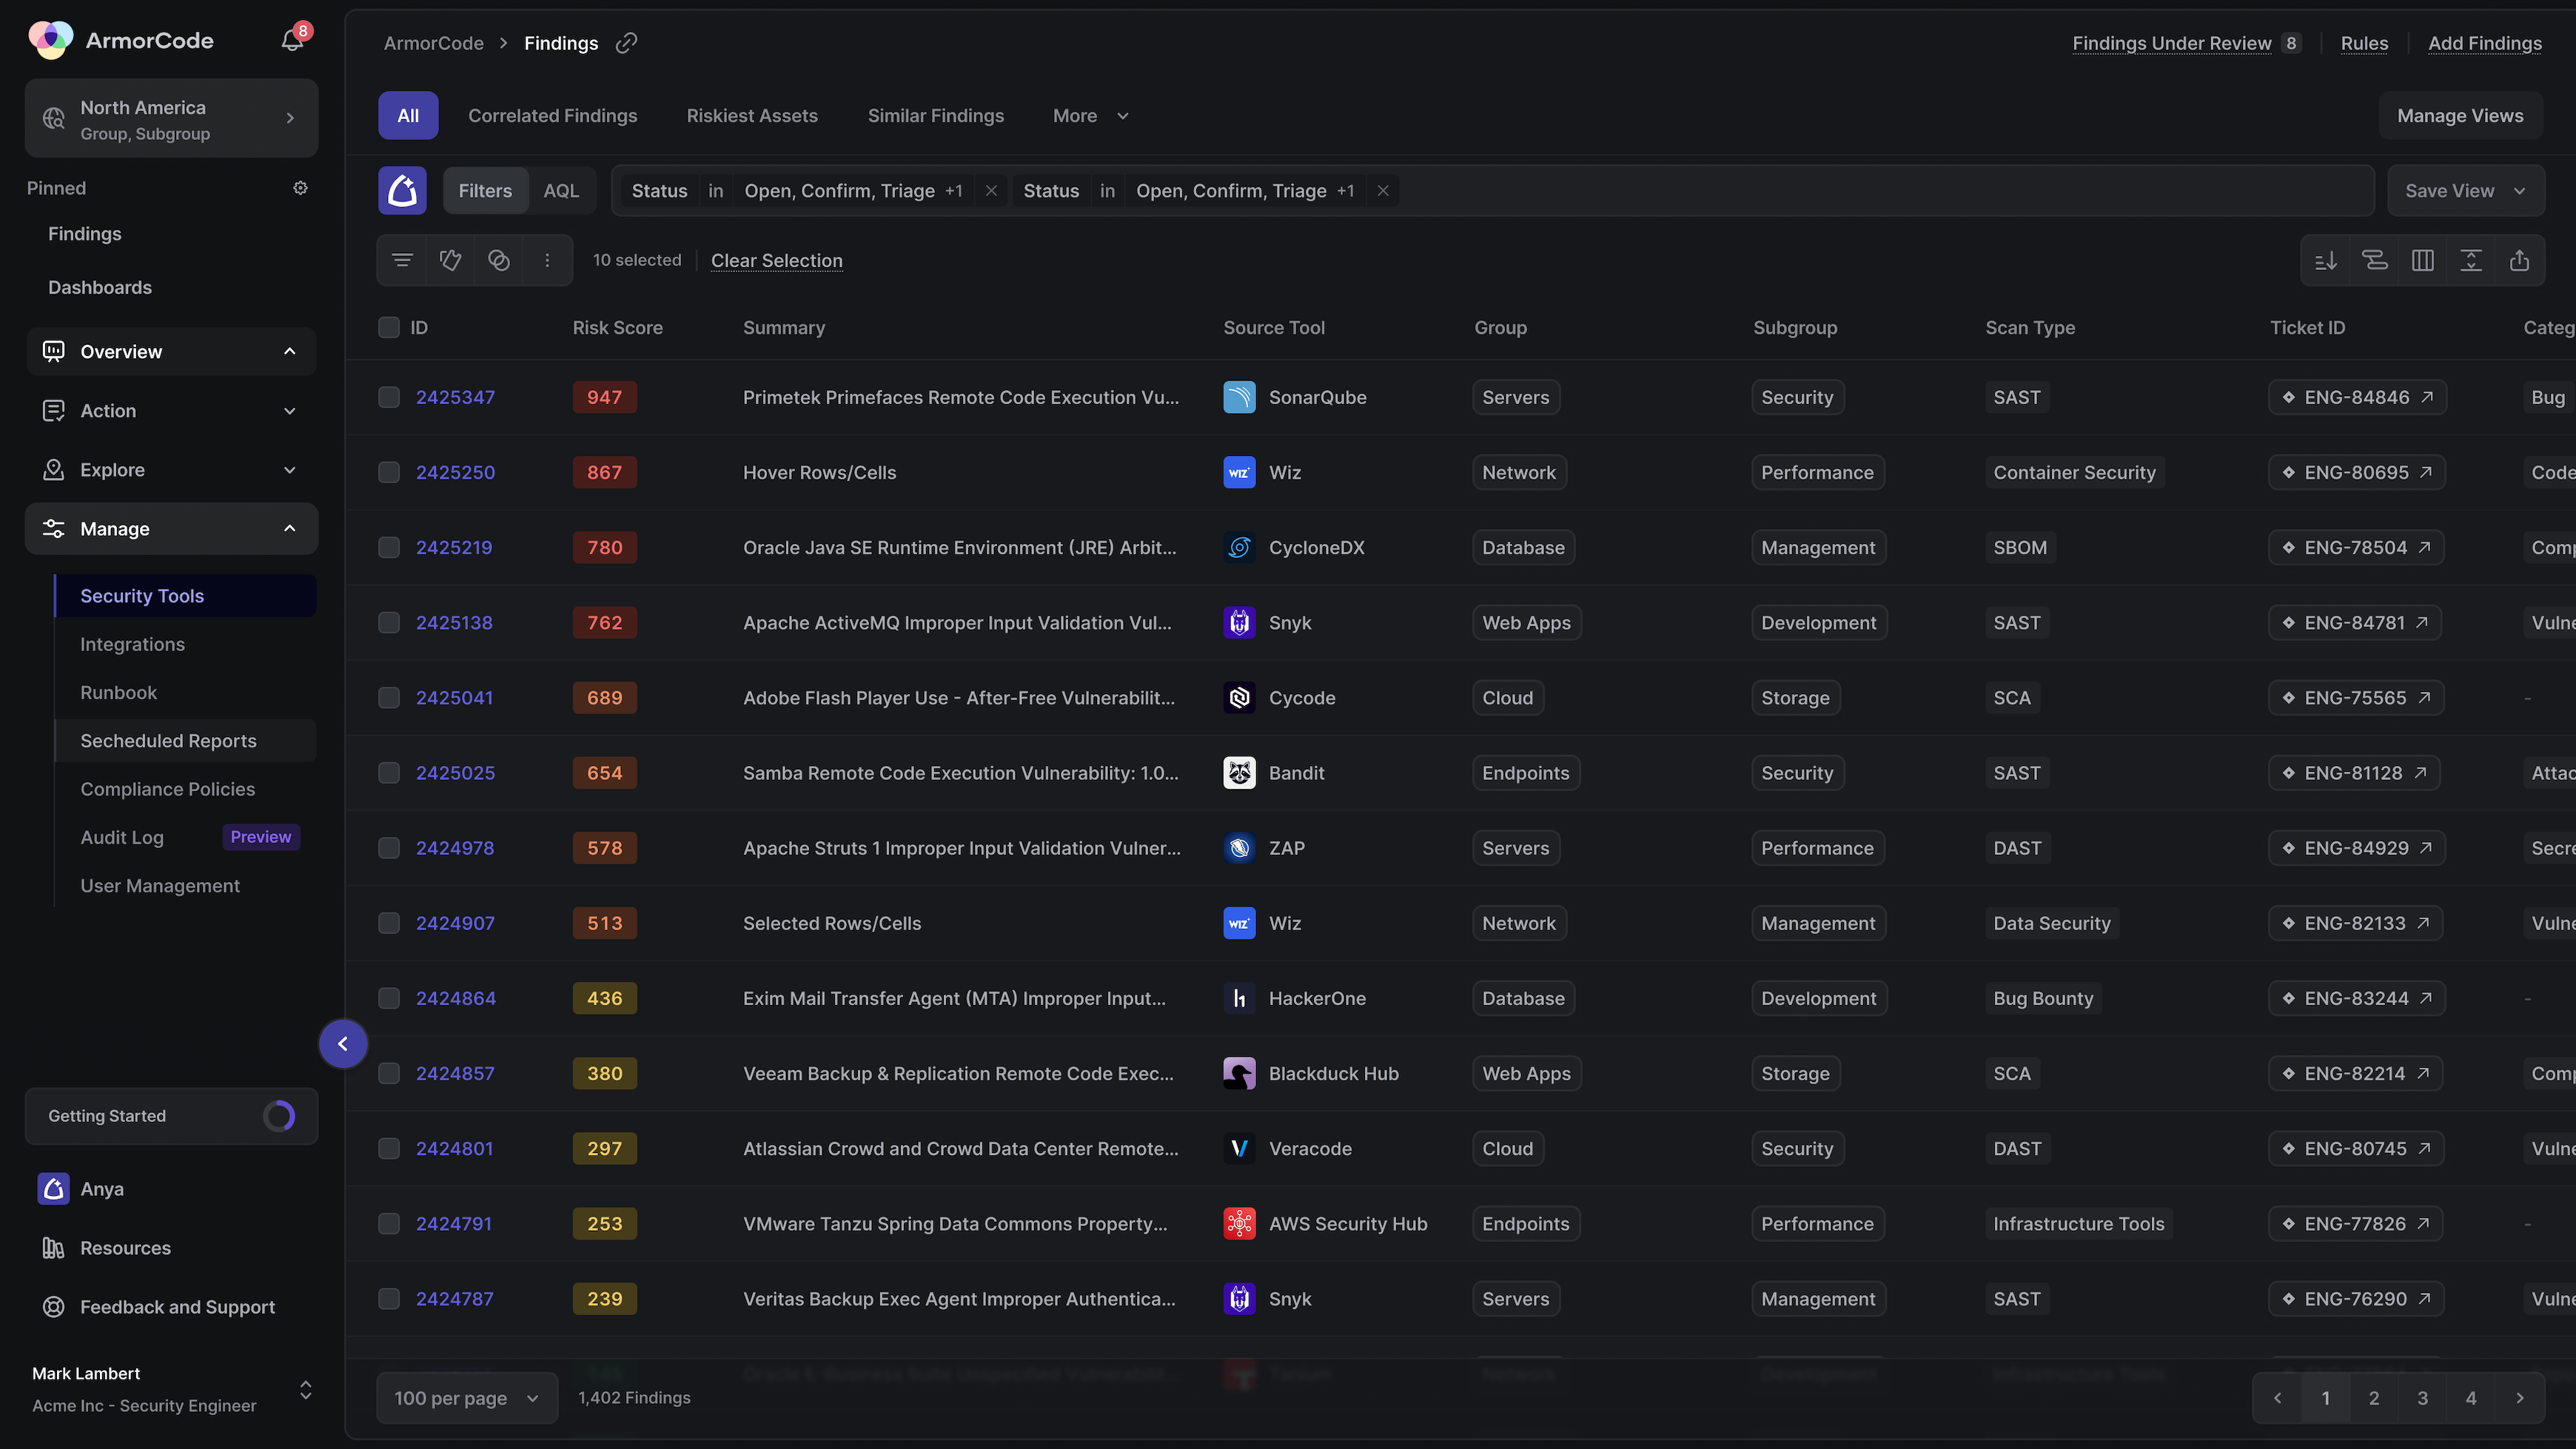Click the 436 risk score badge

(604, 998)
